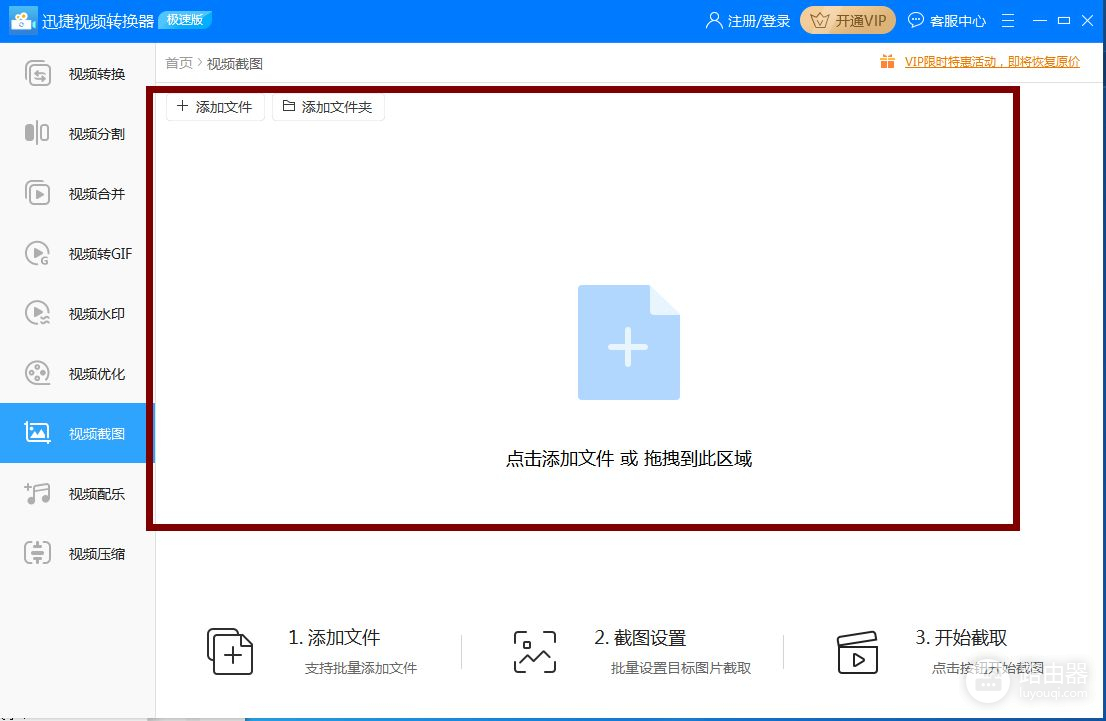Go to 首页 in the breadcrumb
Image resolution: width=1106 pixels, height=721 pixels.
[x=179, y=63]
